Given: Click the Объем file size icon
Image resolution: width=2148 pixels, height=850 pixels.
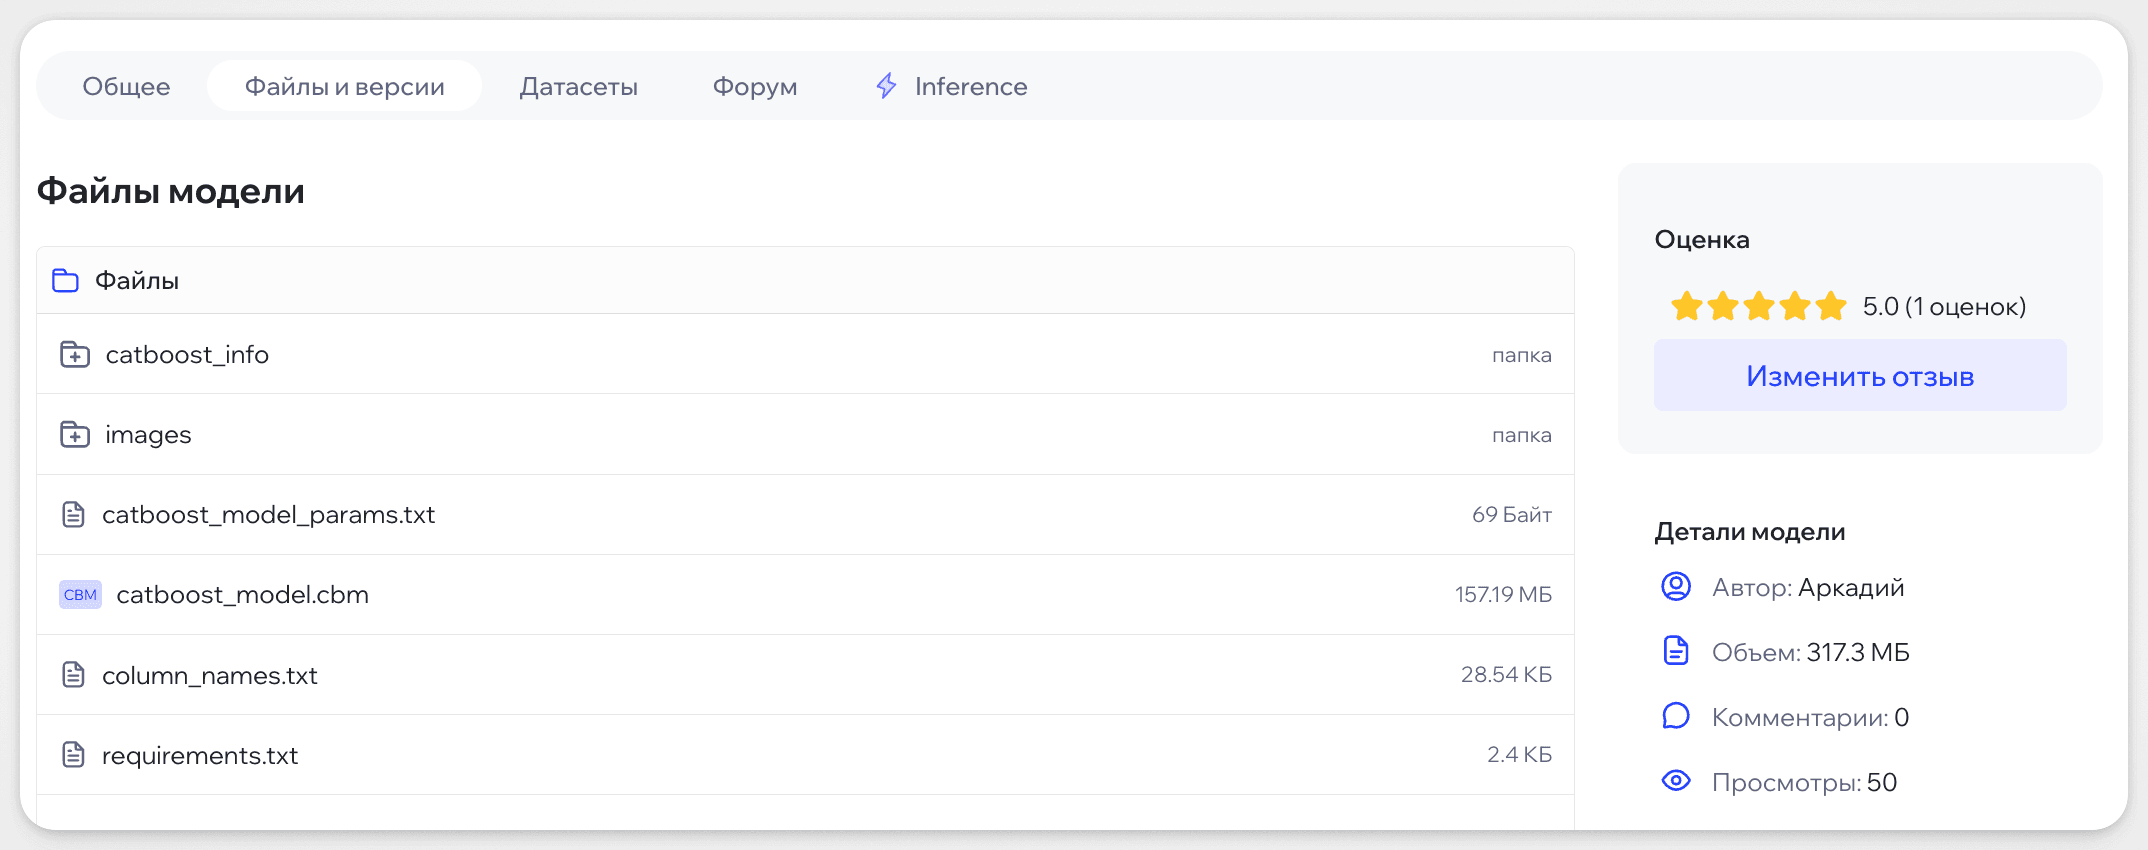Looking at the screenshot, I should click(1676, 650).
